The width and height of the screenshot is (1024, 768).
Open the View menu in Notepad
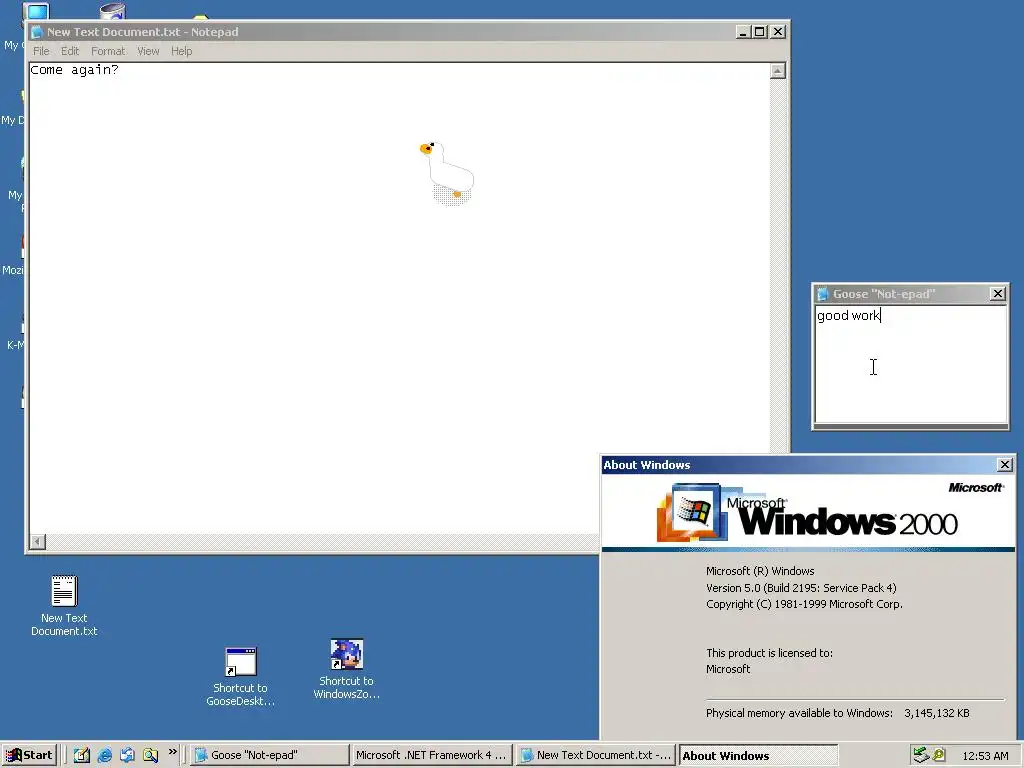(148, 51)
